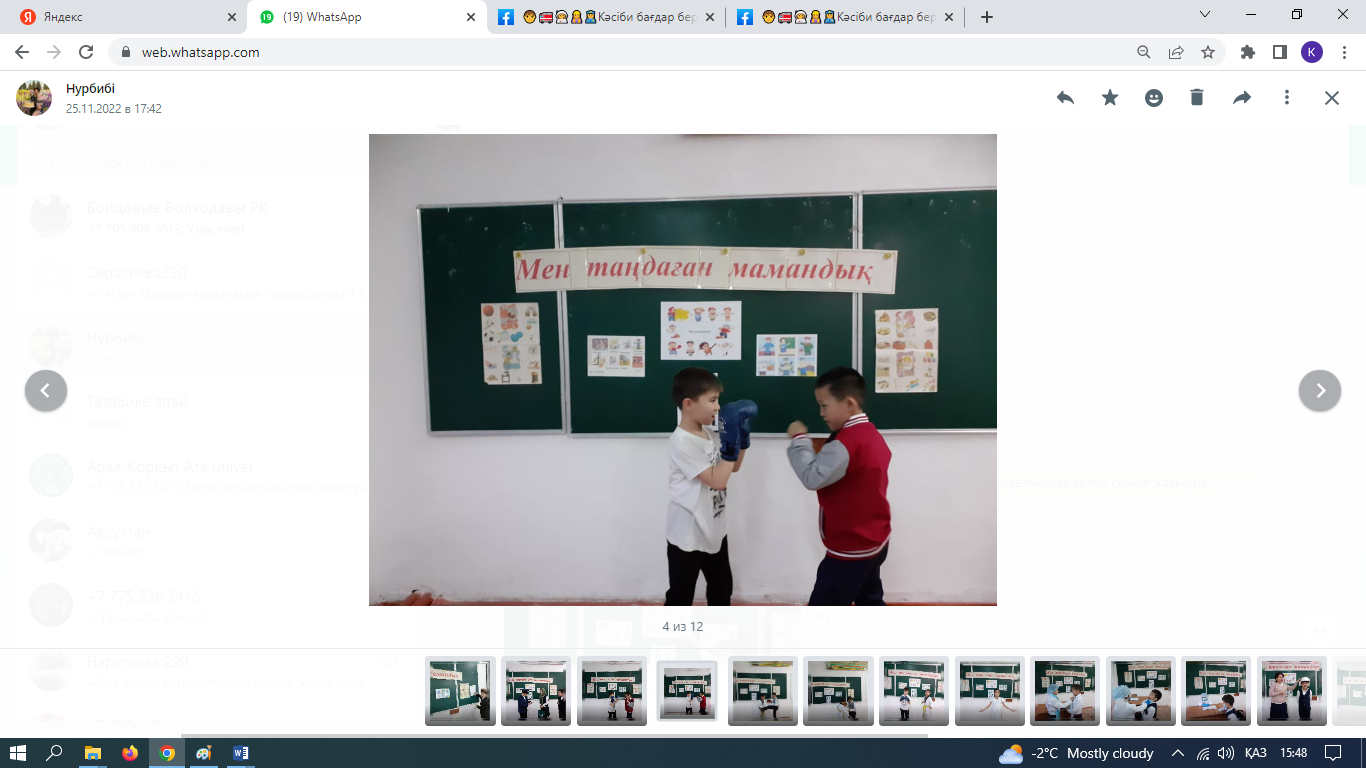This screenshot has height=768, width=1366.
Task: Open the emoji reaction picker
Action: [x=1154, y=98]
